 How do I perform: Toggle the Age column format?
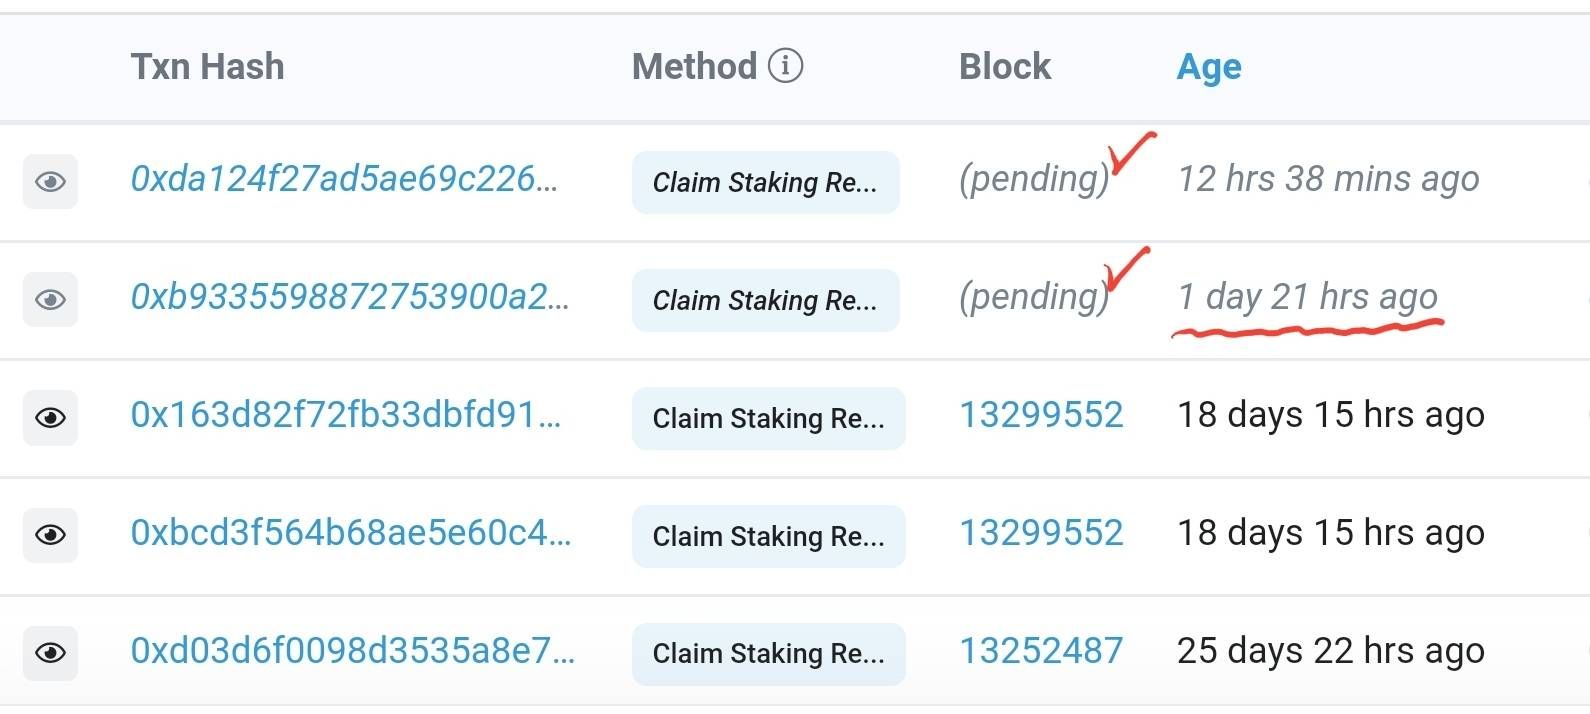click(1209, 67)
